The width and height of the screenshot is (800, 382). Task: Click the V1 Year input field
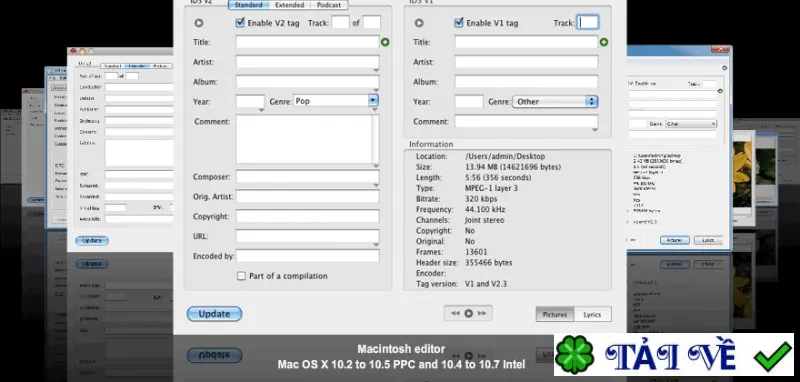(x=469, y=101)
